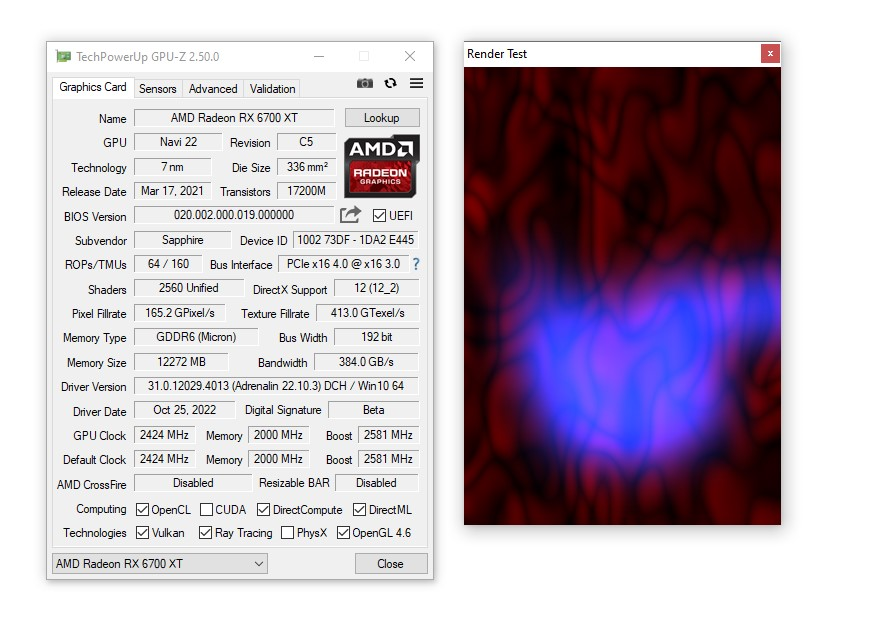Click the Revision value C5
877x625 pixels.
coord(306,142)
